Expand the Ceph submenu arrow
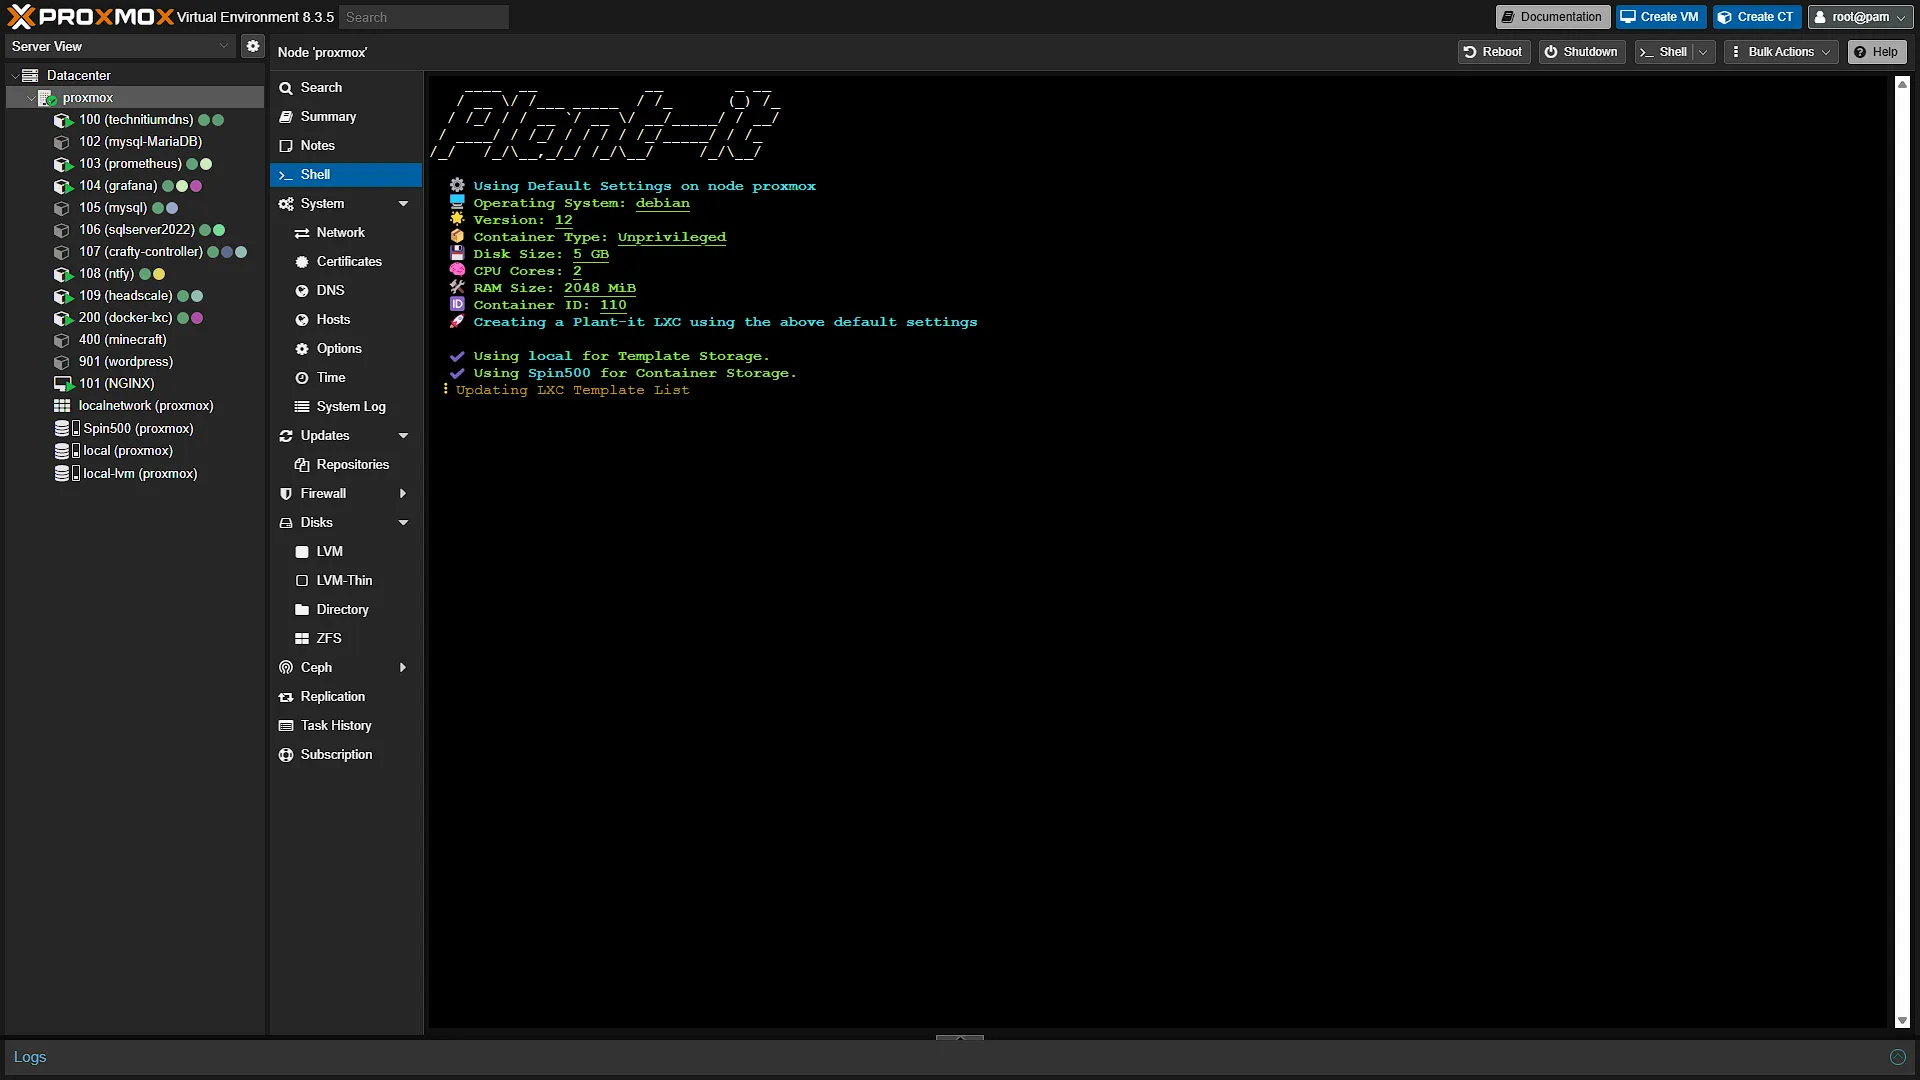1920x1080 pixels. pos(403,668)
